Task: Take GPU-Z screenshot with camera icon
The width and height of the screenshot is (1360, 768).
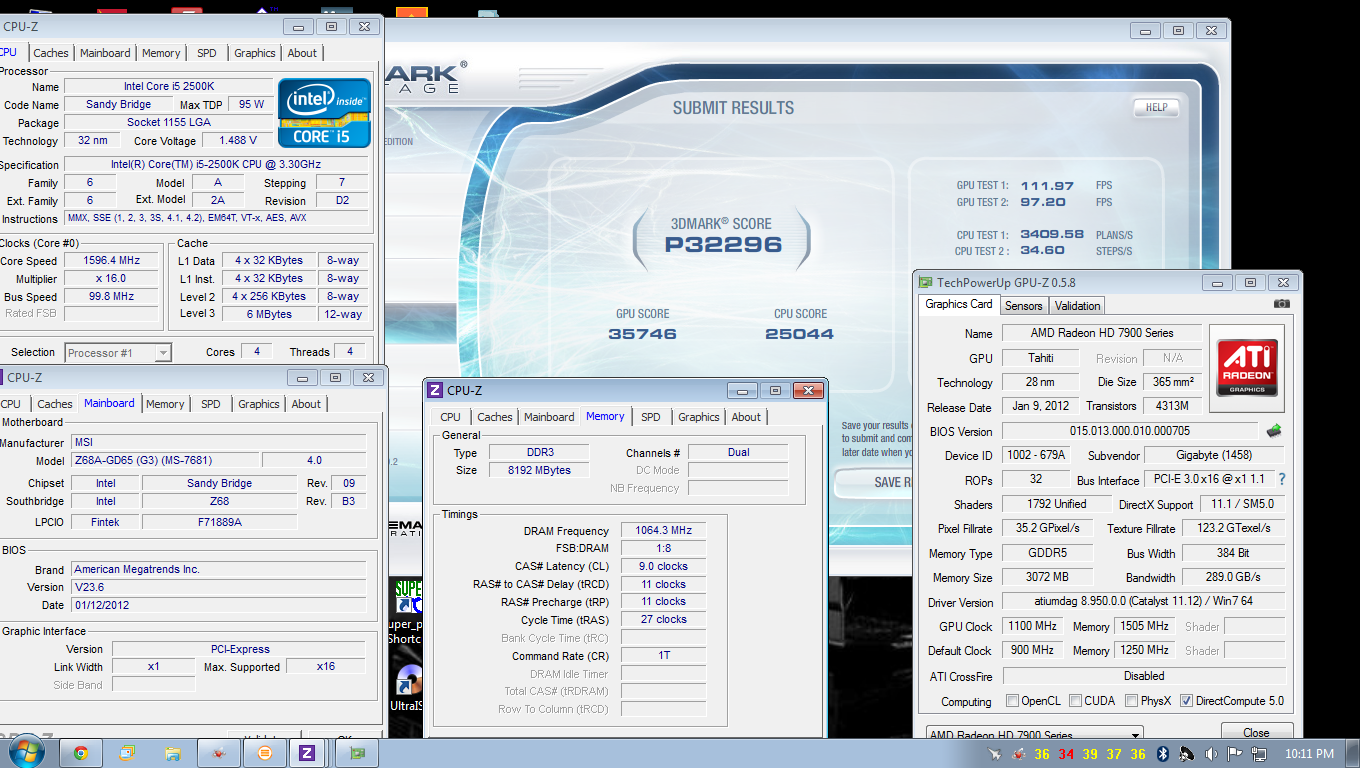Action: click(1282, 304)
